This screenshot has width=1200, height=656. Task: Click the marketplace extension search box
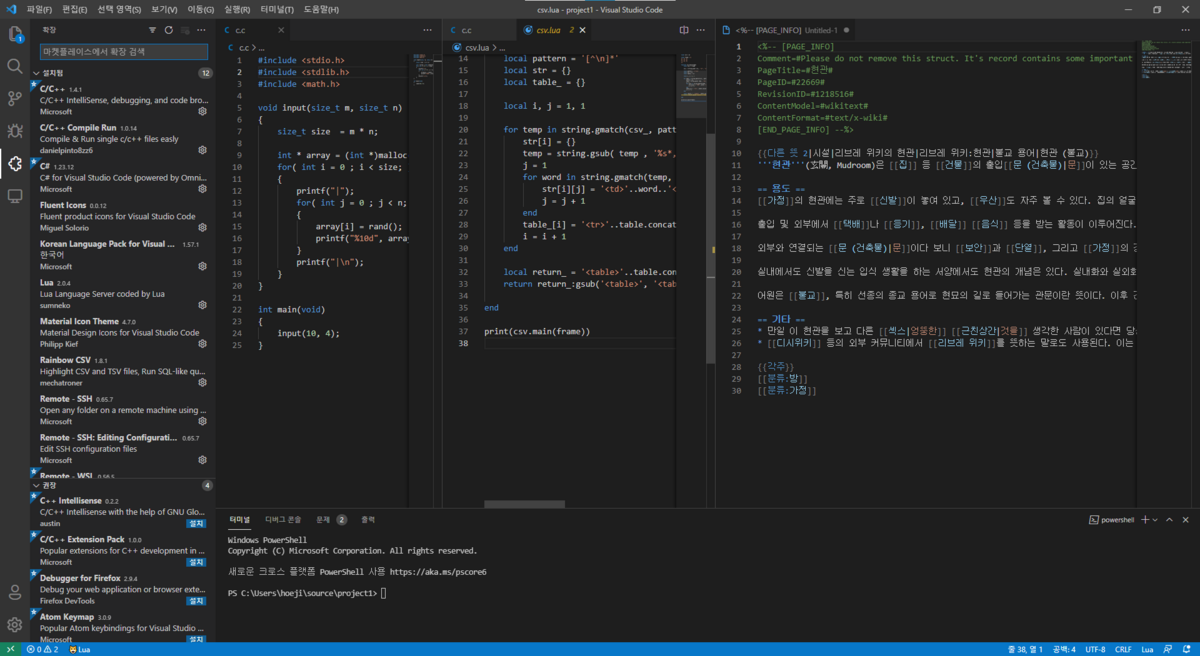[124, 51]
